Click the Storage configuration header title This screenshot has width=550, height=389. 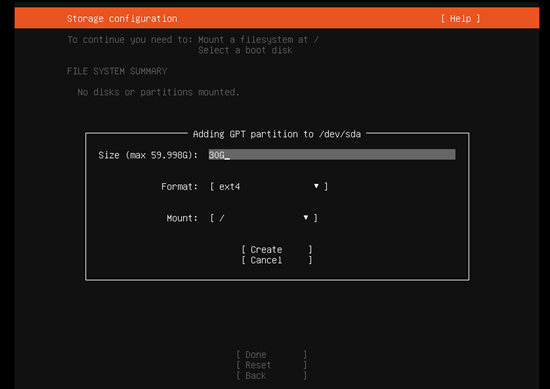pos(122,19)
